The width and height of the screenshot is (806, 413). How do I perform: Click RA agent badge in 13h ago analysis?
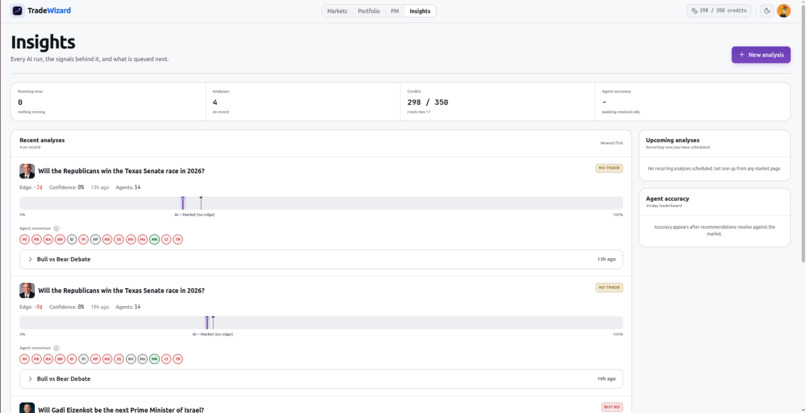(48, 239)
